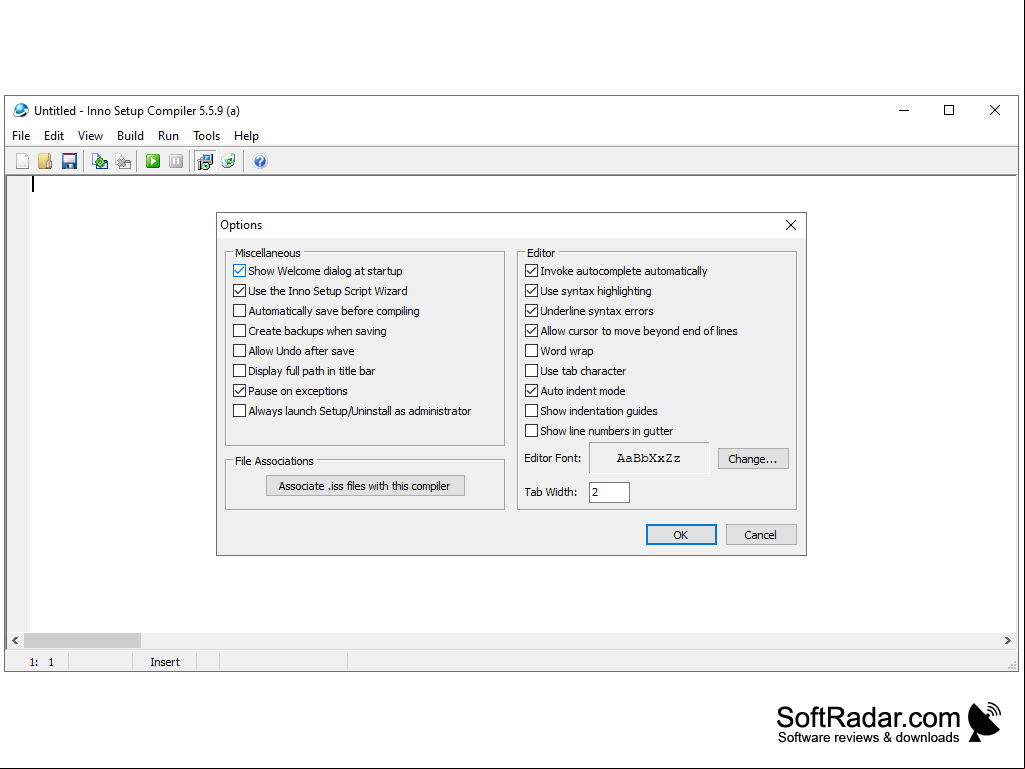1025x769 pixels.
Task: Open the Run menu
Action: coord(168,136)
